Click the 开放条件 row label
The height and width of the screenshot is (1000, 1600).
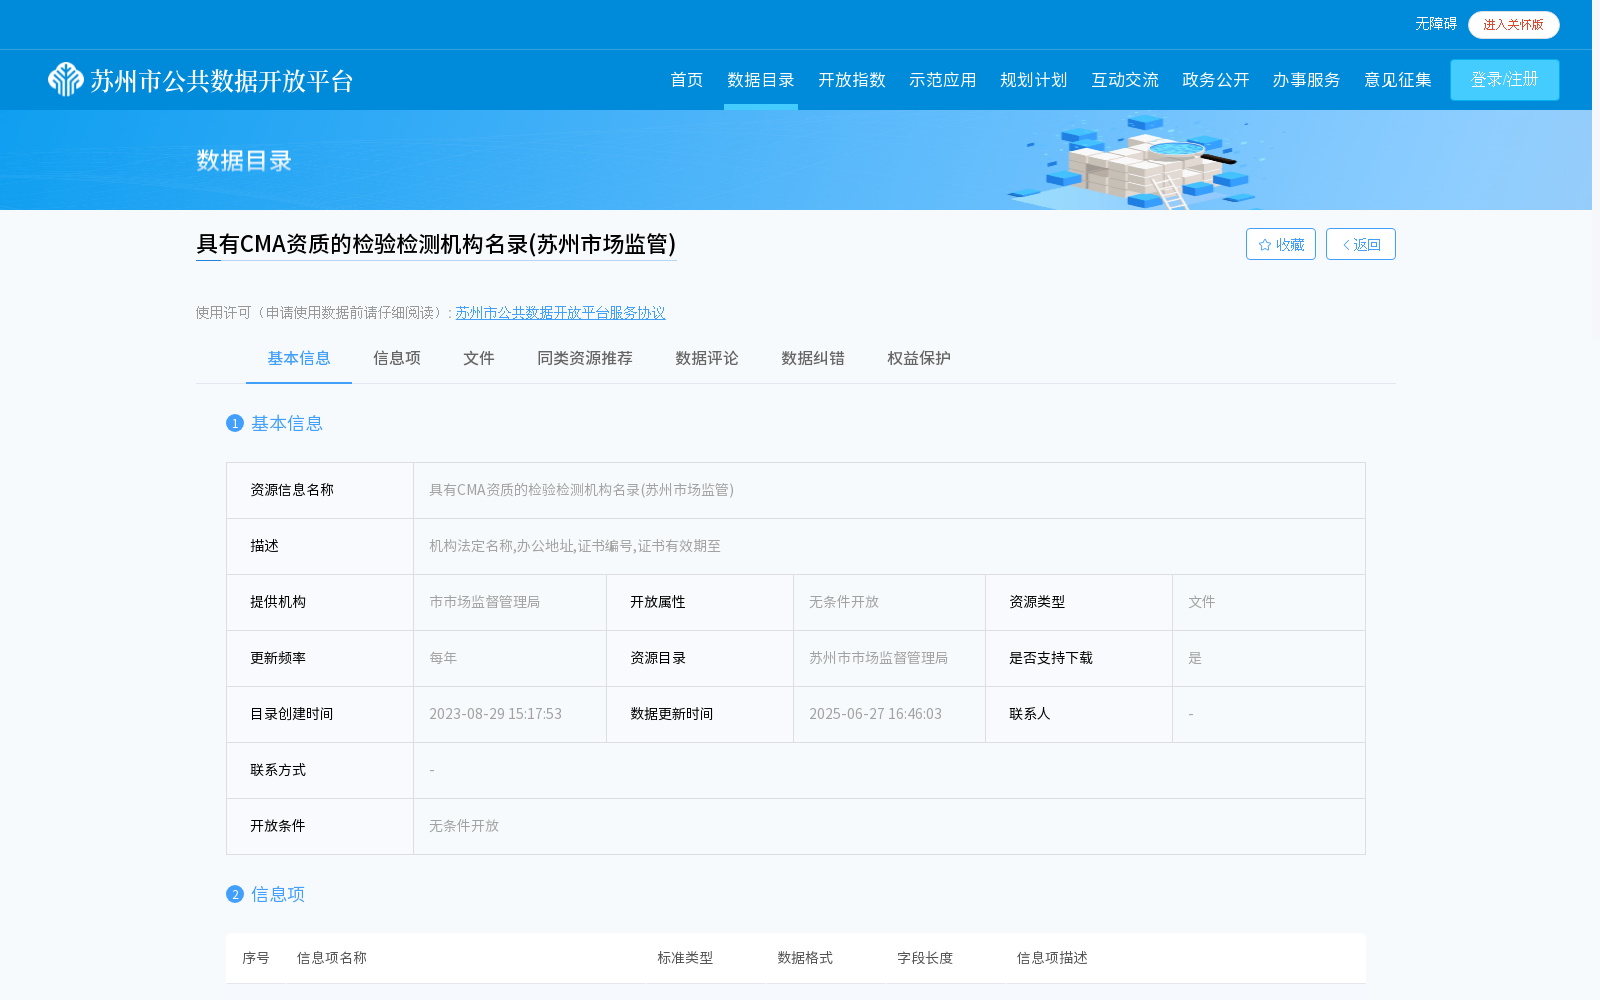[278, 826]
